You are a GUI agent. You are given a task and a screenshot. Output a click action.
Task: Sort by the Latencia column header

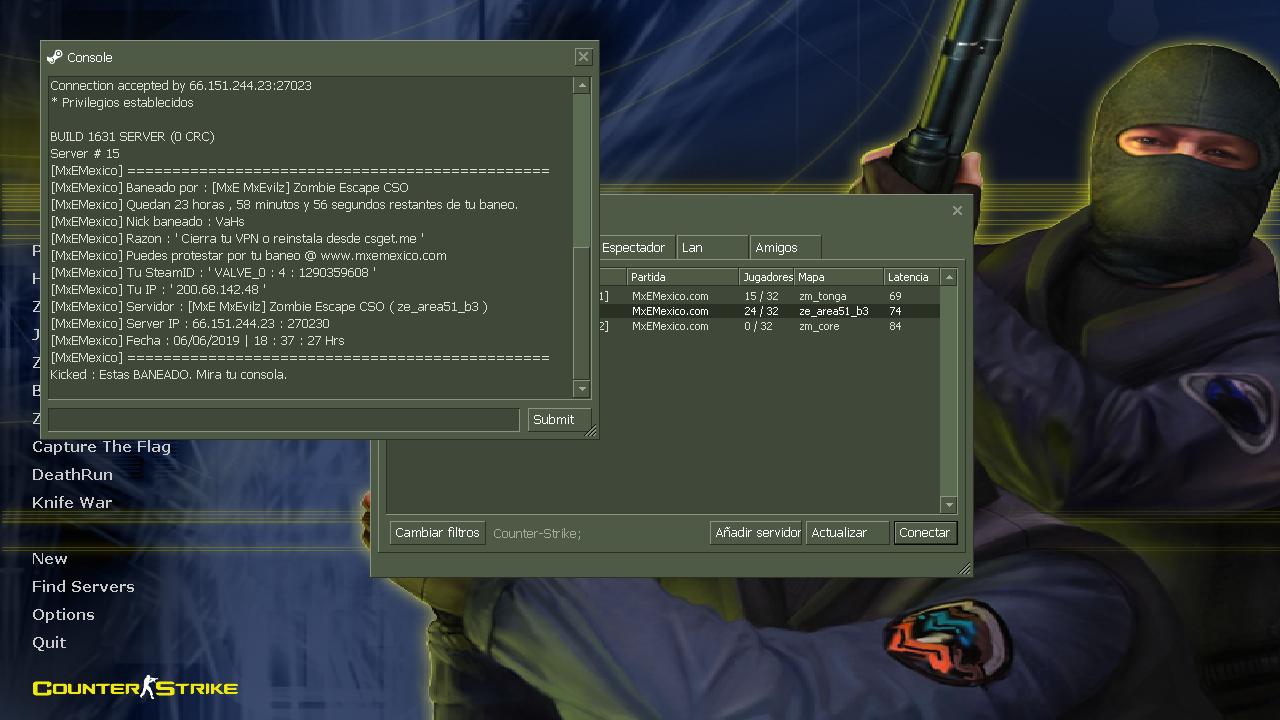pyautogui.click(x=912, y=277)
